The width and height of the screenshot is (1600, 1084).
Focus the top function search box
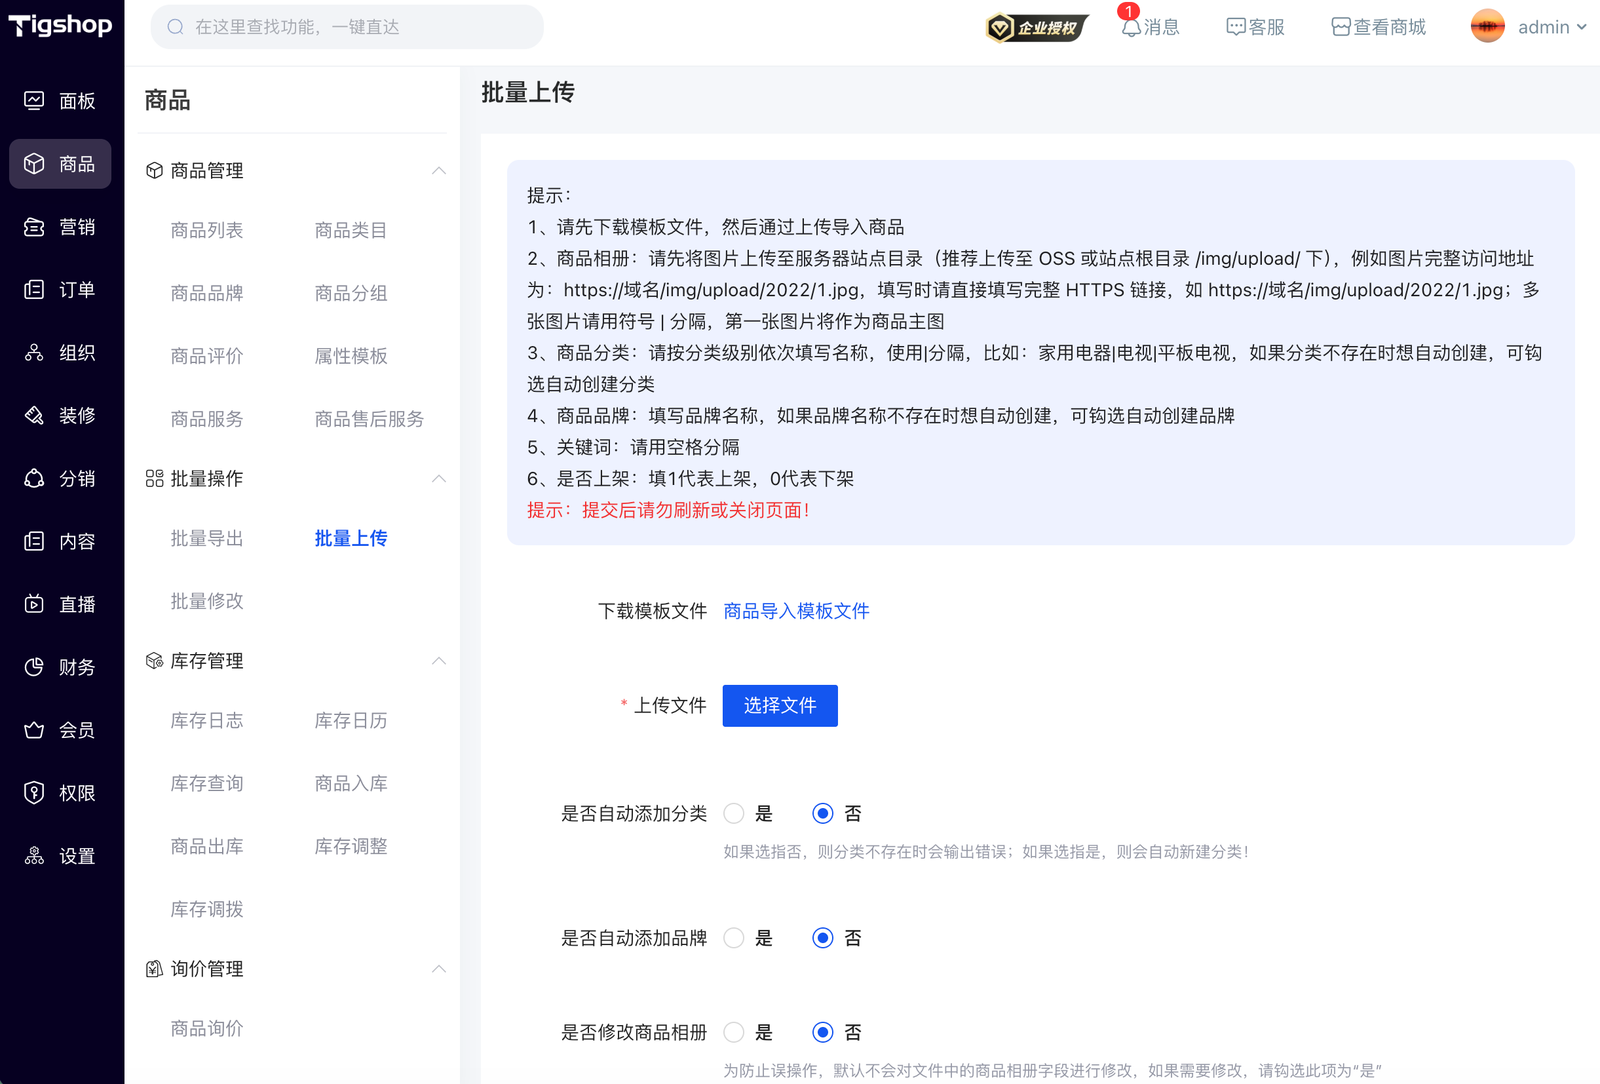pyautogui.click(x=347, y=27)
